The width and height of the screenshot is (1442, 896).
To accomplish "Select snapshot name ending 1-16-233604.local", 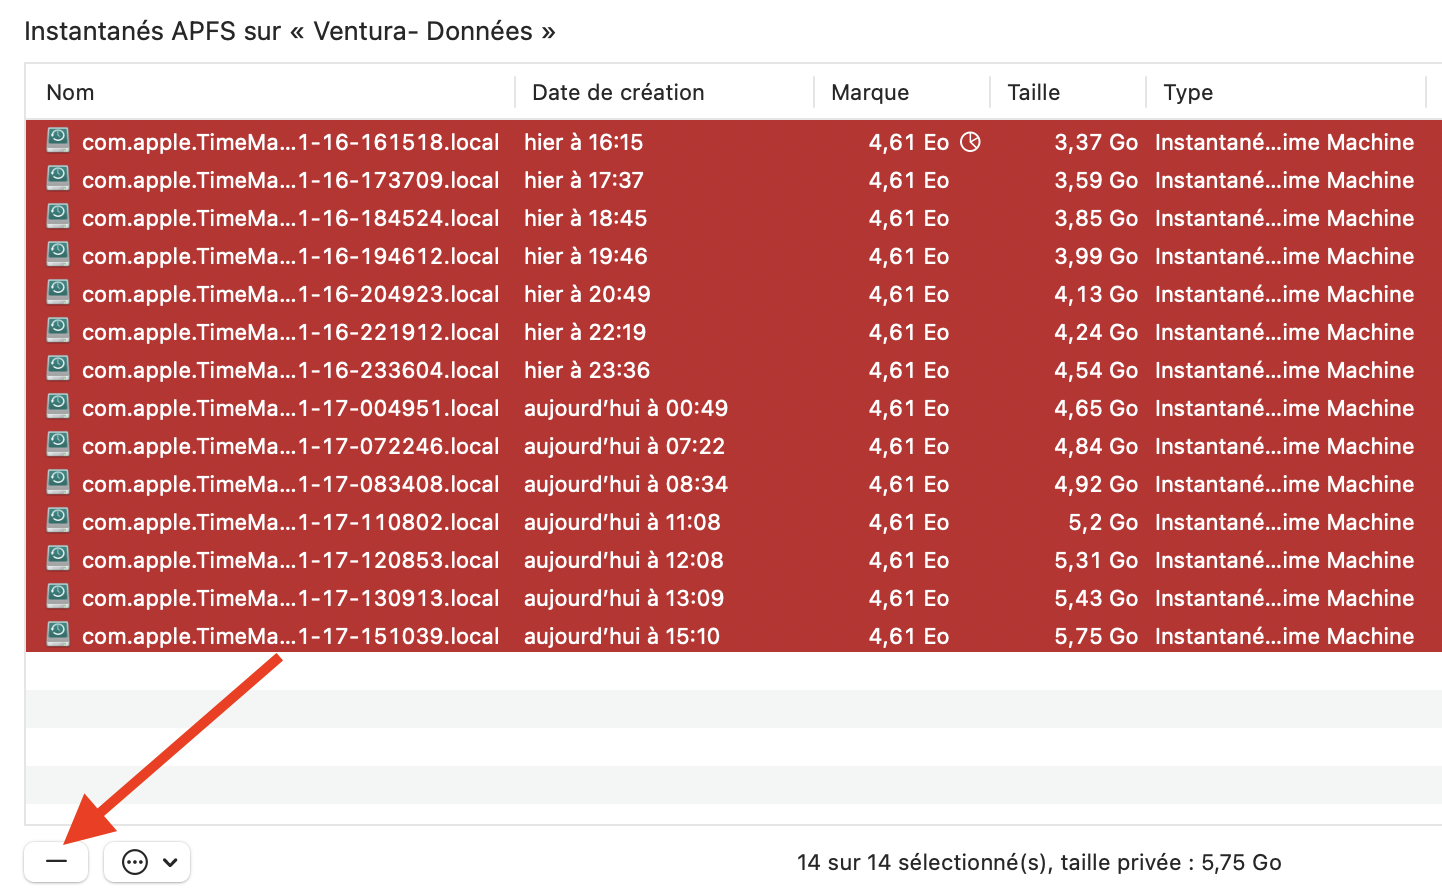I will pyautogui.click(x=290, y=370).
